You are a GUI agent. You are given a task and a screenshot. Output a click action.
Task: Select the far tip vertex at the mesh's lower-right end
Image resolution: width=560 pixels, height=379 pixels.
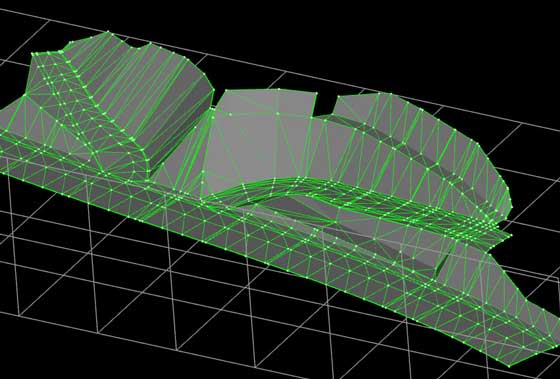[509, 366]
